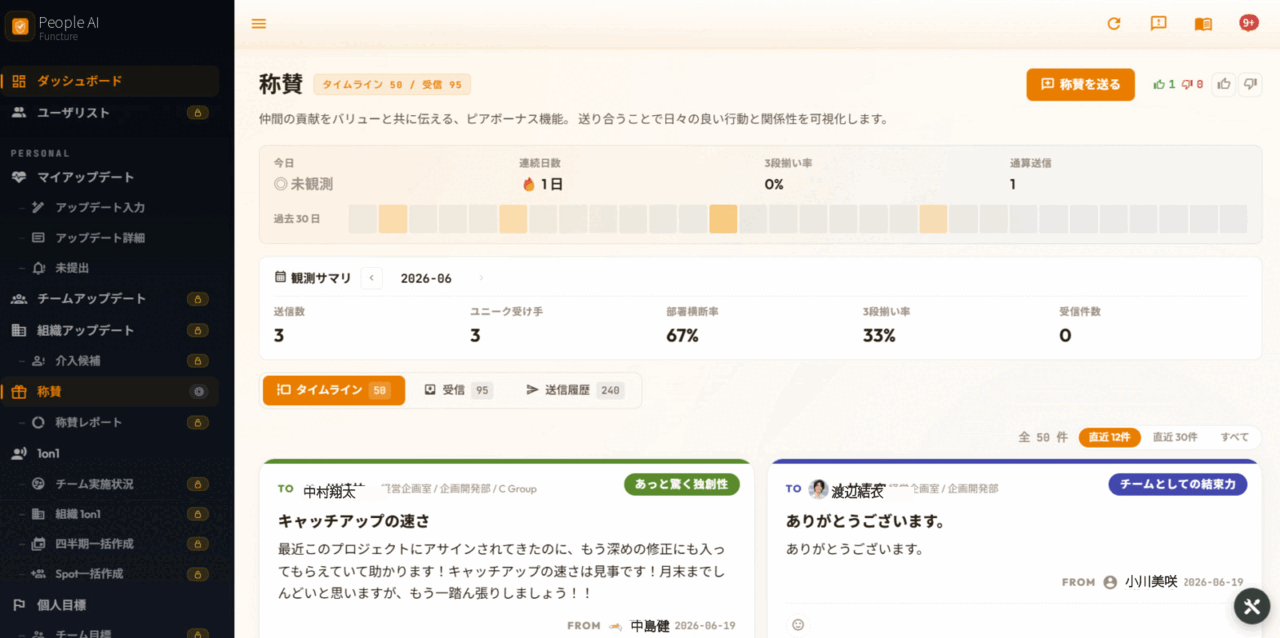1280x638 pixels.
Task: Click emoji reaction icon on 渡辺結衣 card
Action: click(x=798, y=624)
